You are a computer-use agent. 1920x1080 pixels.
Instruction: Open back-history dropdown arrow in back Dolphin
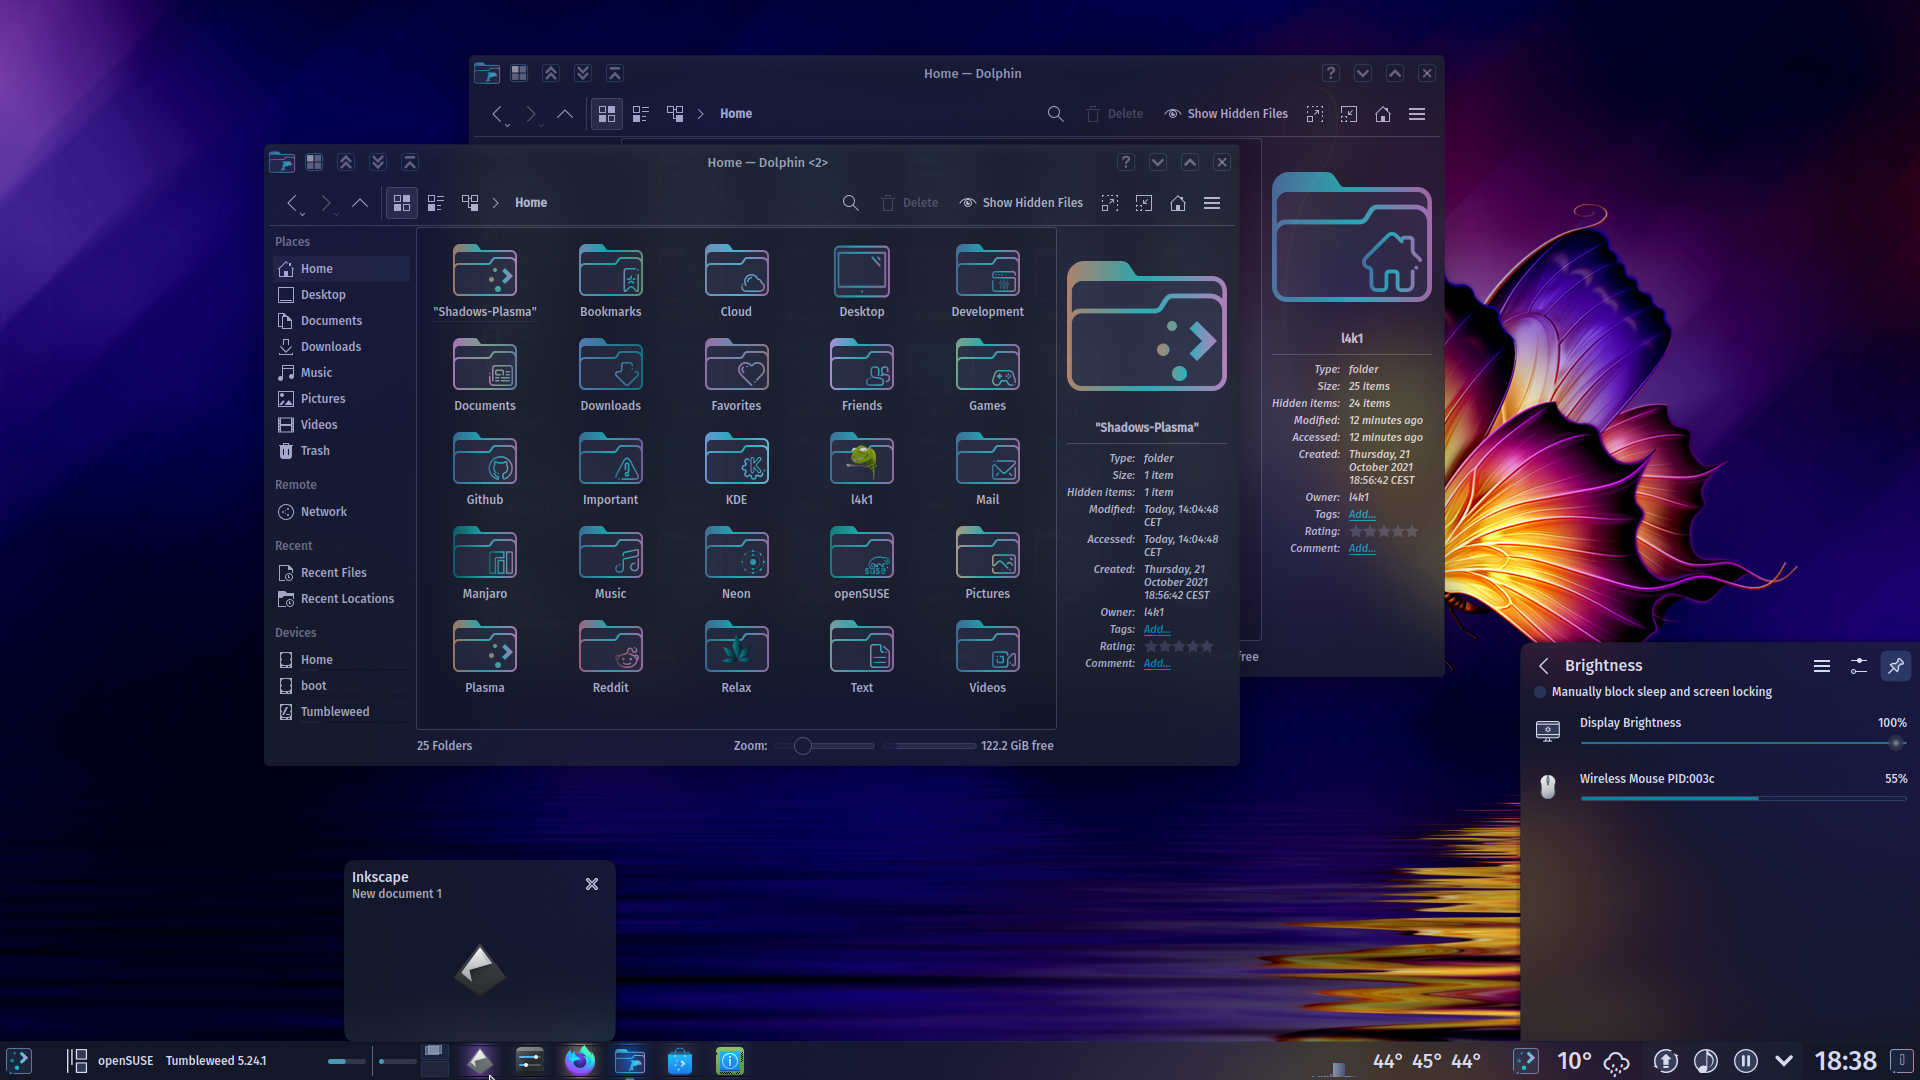[508, 125]
